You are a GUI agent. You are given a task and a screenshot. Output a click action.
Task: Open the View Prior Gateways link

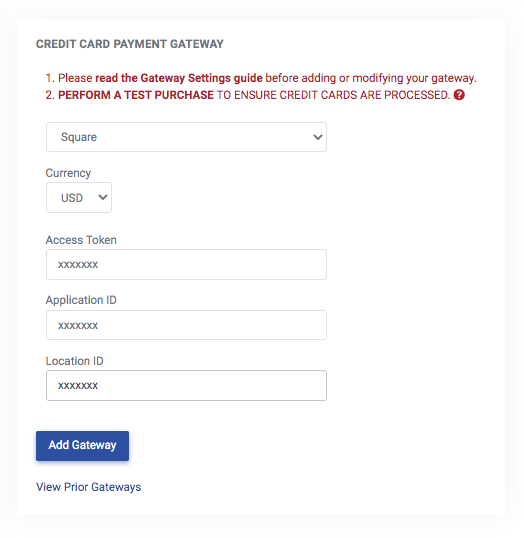[89, 487]
